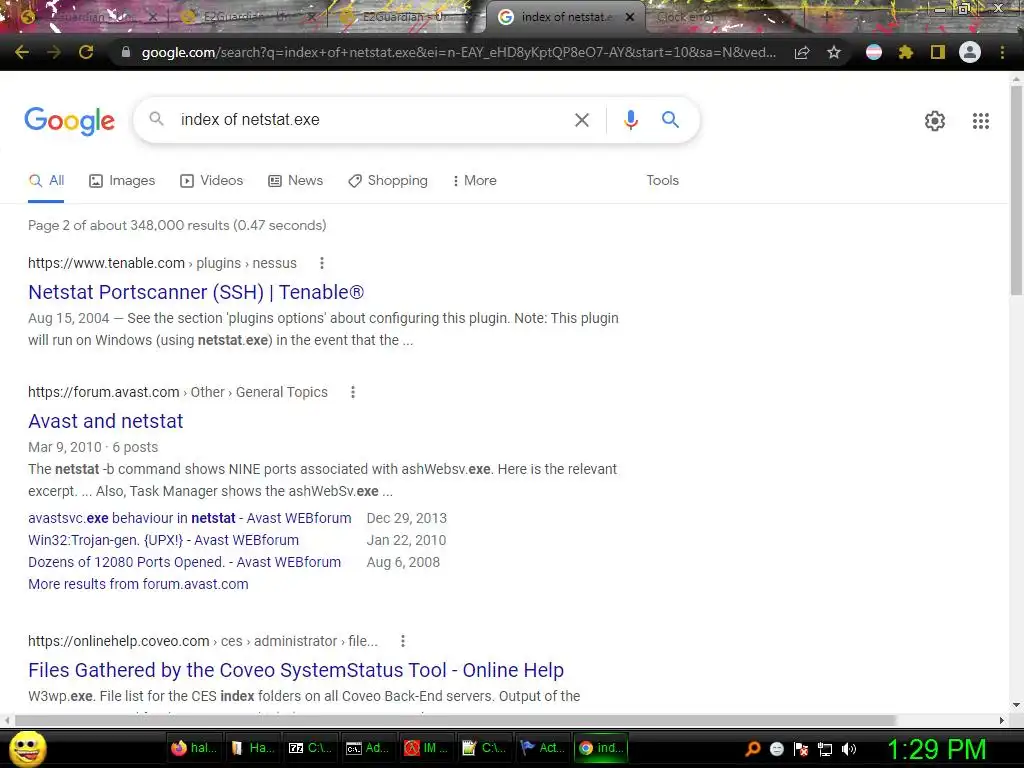
Task: Click the 1:29 PM taskbar clock
Action: (x=936, y=749)
